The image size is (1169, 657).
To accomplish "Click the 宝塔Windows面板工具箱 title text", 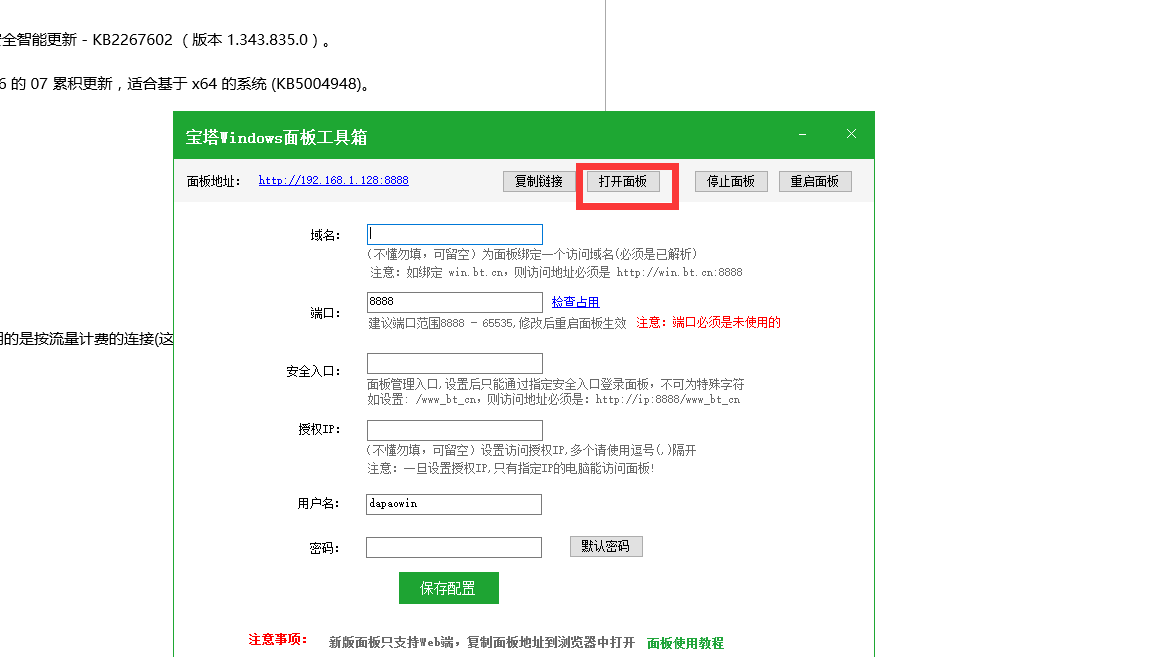I will coord(276,137).
